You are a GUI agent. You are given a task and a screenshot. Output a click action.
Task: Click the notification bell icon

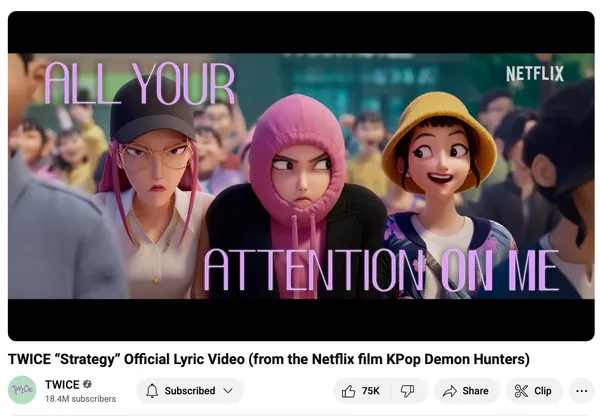152,391
